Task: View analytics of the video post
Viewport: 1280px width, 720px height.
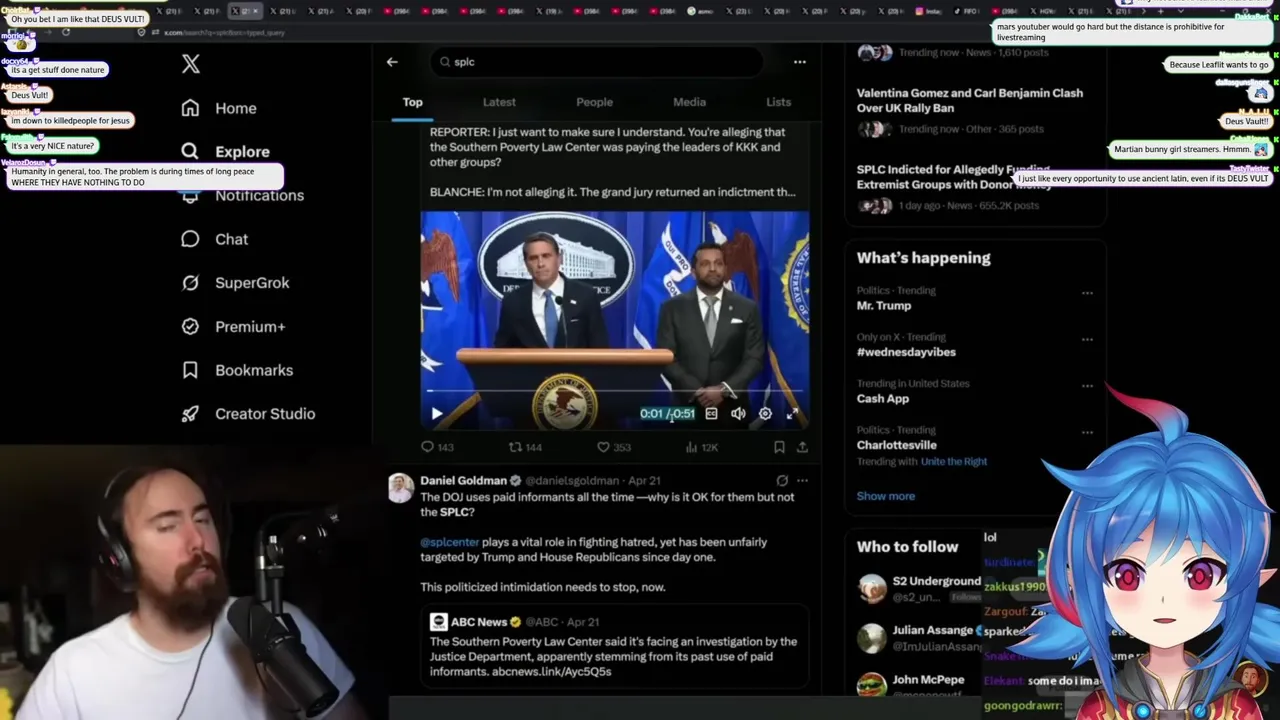Action: point(702,447)
